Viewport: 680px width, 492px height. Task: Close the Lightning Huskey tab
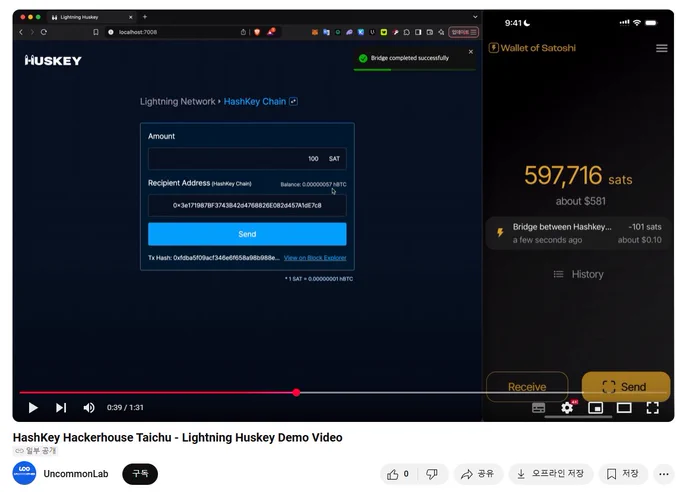pos(131,17)
